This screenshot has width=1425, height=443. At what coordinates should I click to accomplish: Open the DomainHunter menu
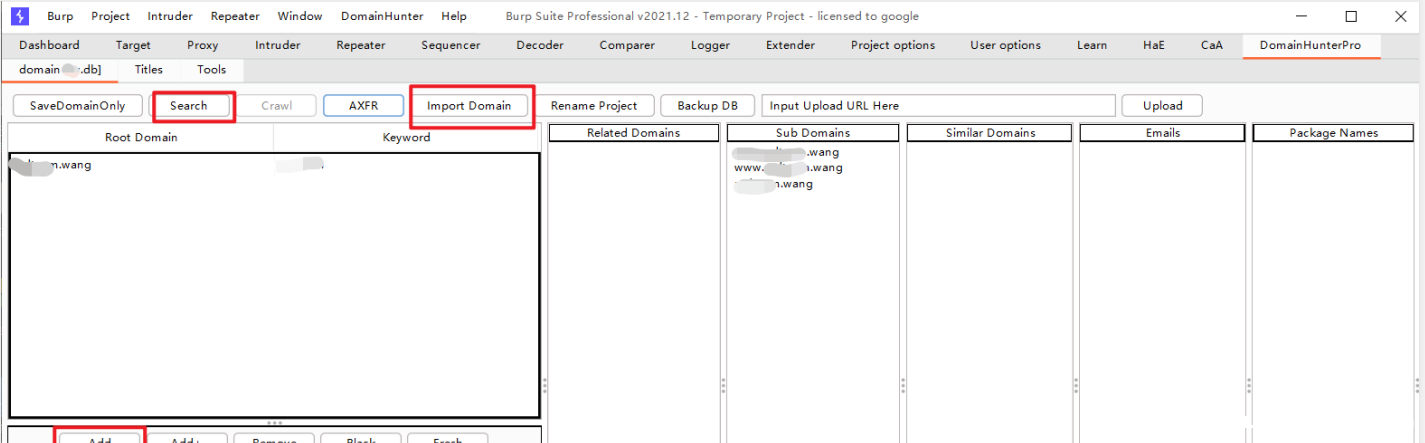pos(382,16)
